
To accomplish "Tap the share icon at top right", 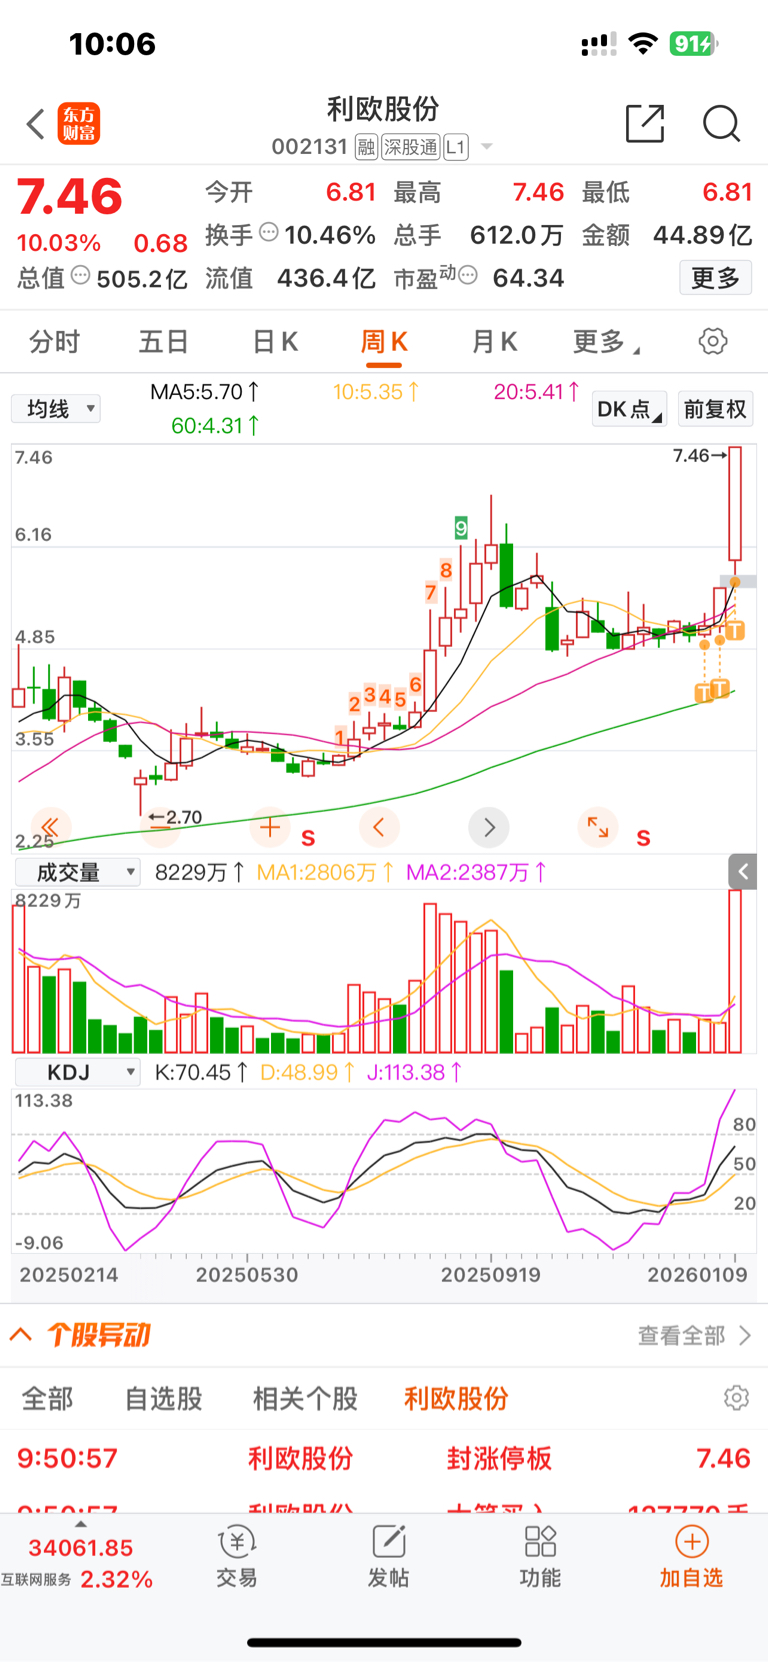I will pyautogui.click(x=645, y=123).
